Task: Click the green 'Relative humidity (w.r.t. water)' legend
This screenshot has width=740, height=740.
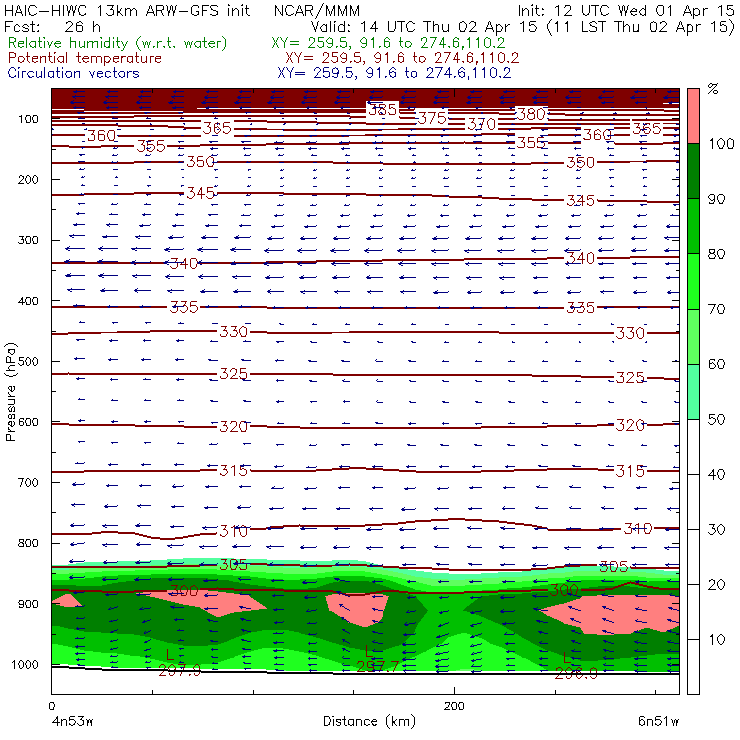Action: (118, 43)
